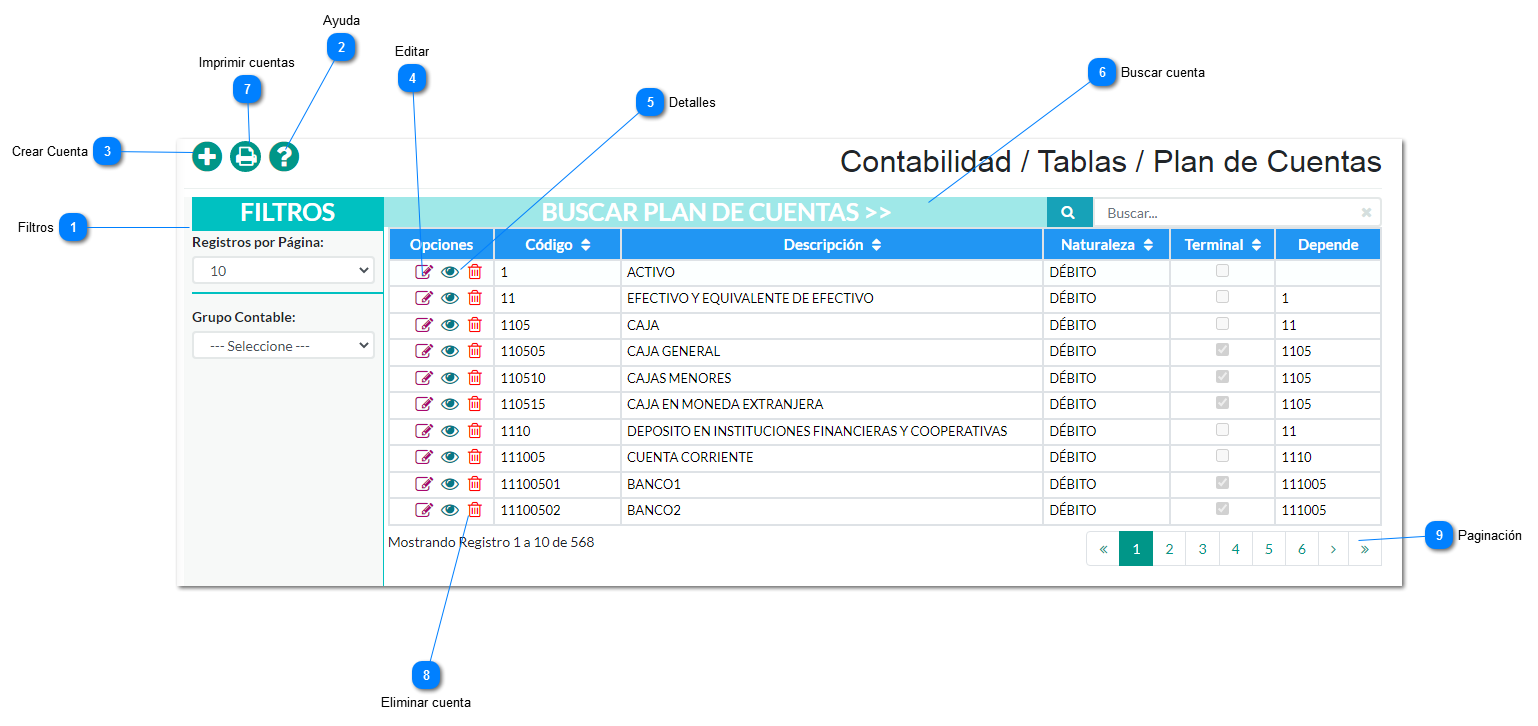Go to pagination page 6
Viewport: 1538px width, 726px height.
[x=1301, y=549]
